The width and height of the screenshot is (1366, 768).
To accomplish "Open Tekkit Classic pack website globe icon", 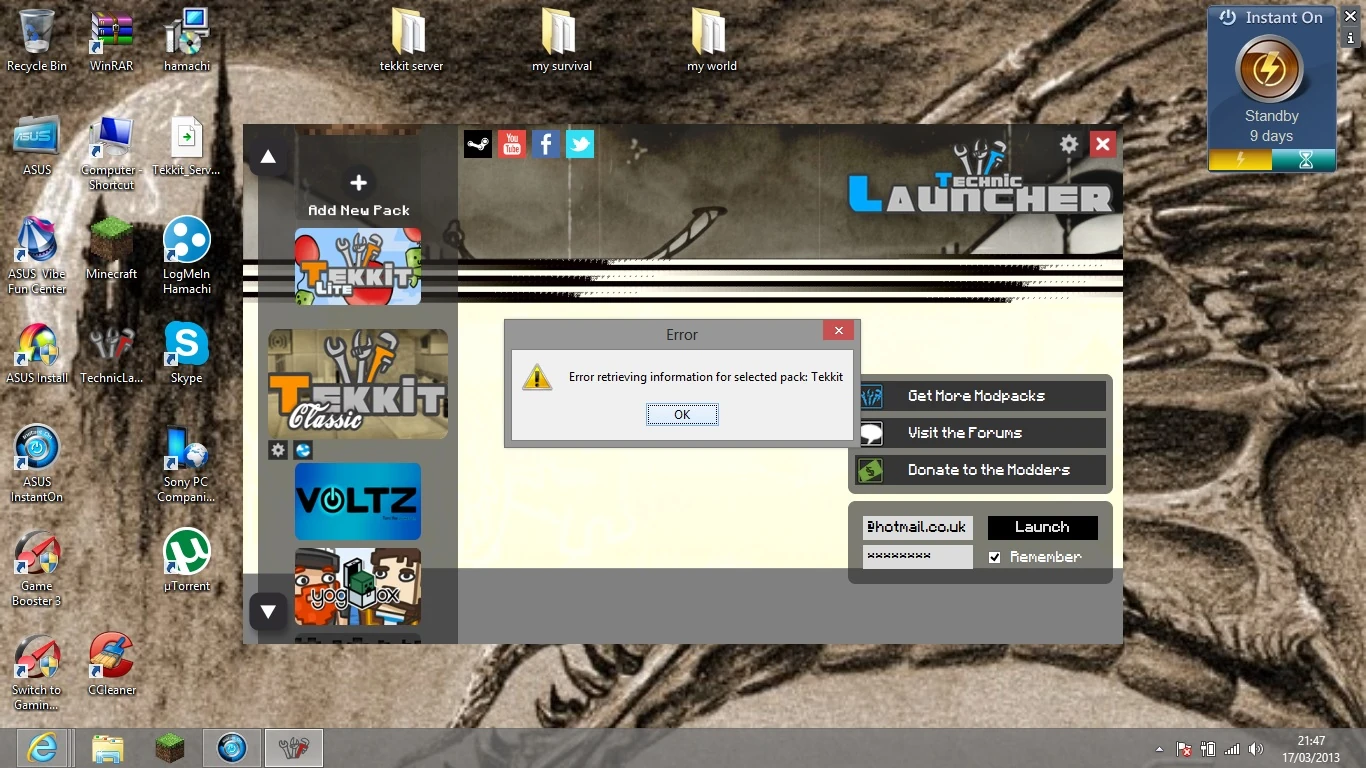I will point(303,451).
